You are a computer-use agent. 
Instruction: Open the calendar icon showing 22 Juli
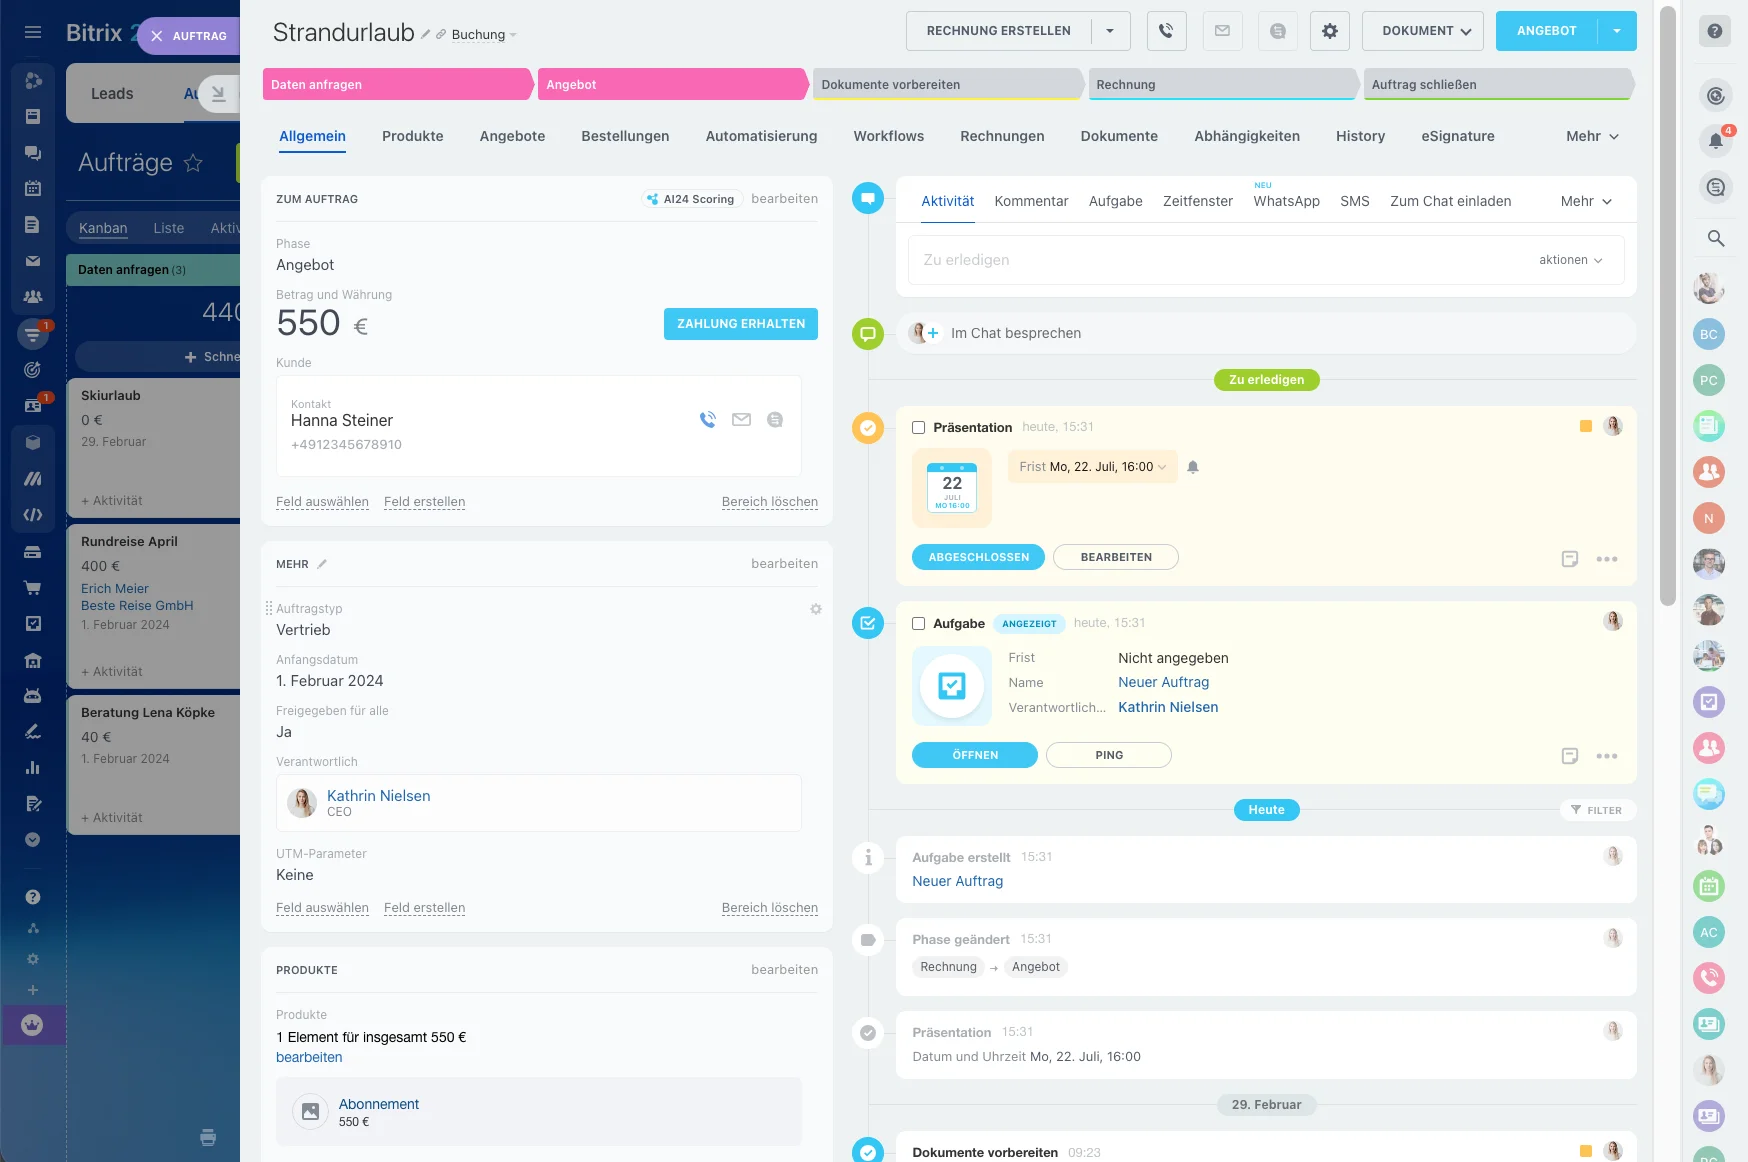[x=951, y=487]
